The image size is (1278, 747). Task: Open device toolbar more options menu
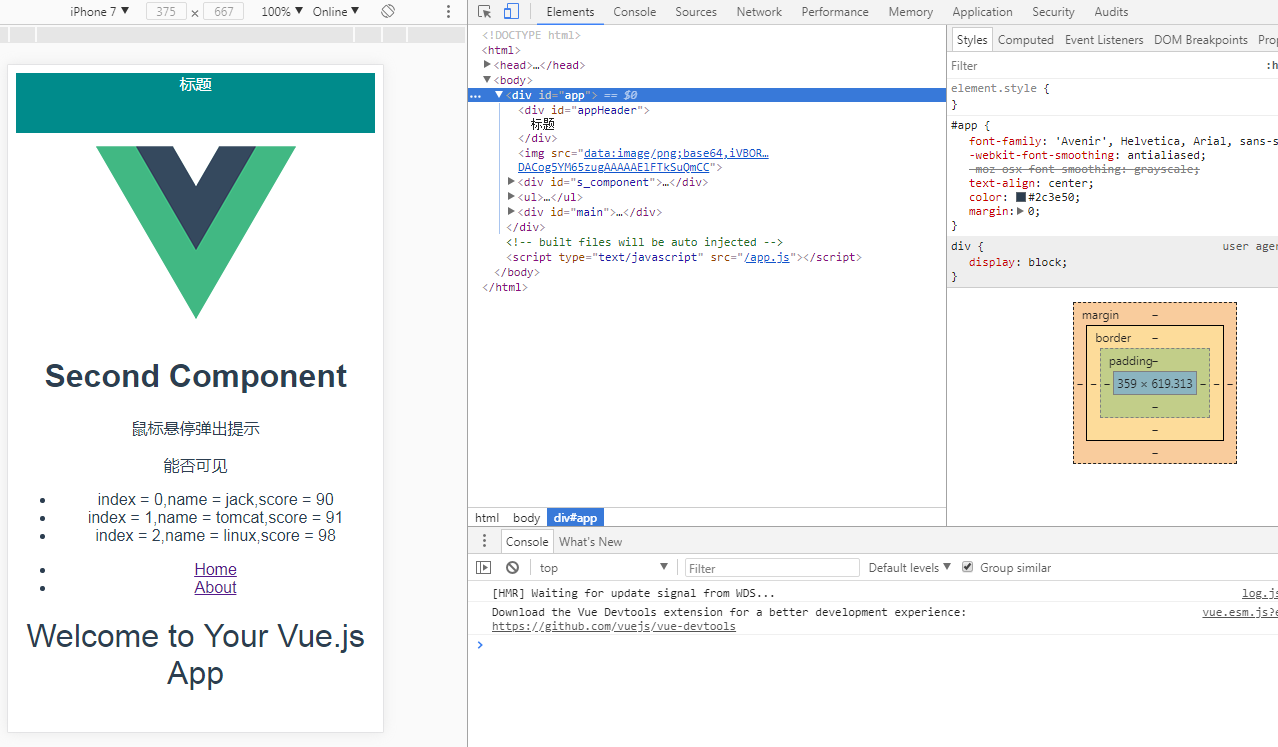tap(448, 12)
